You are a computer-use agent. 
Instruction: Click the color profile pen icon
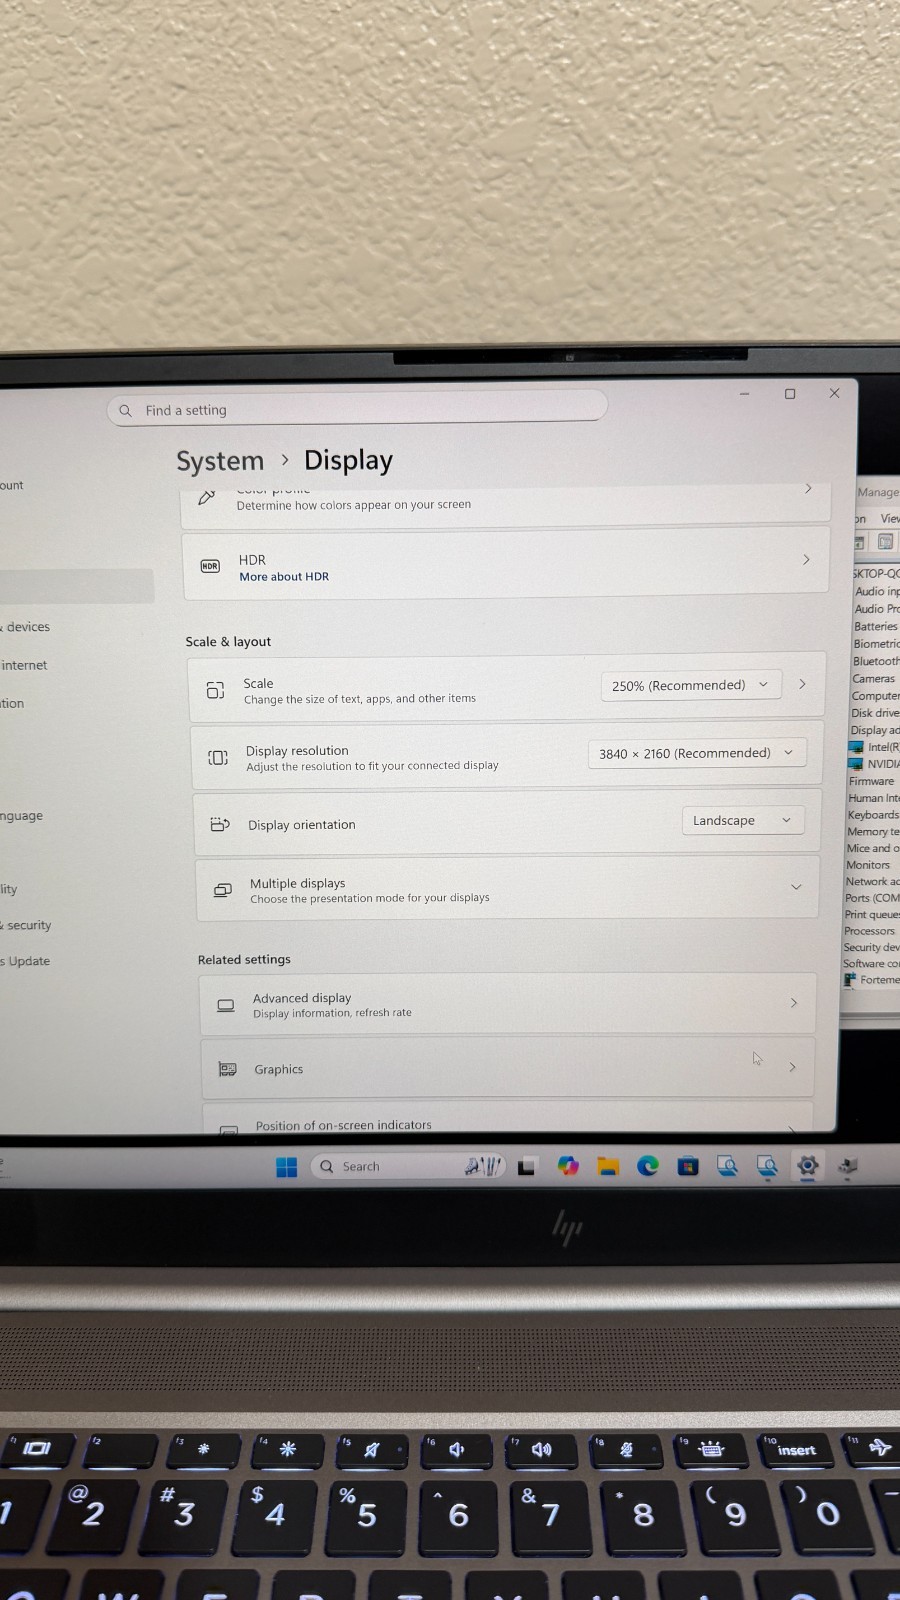click(x=207, y=497)
